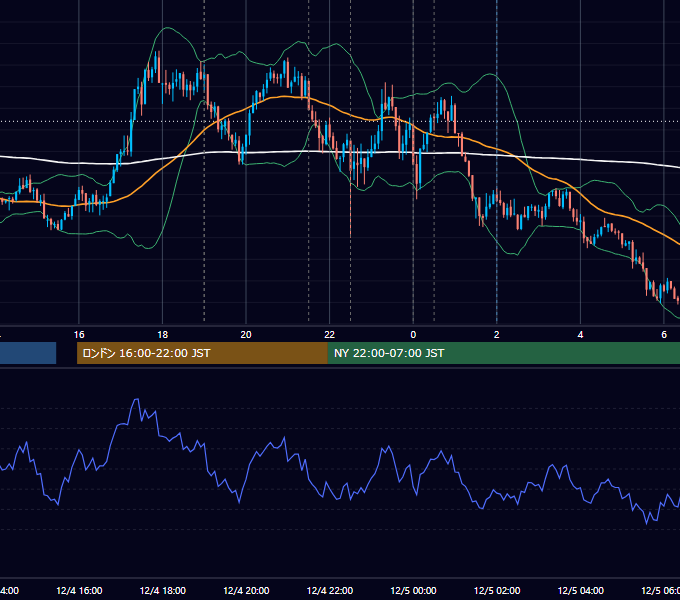Click the 22 hour label on upper time axis
The height and width of the screenshot is (600, 680).
tap(330, 335)
